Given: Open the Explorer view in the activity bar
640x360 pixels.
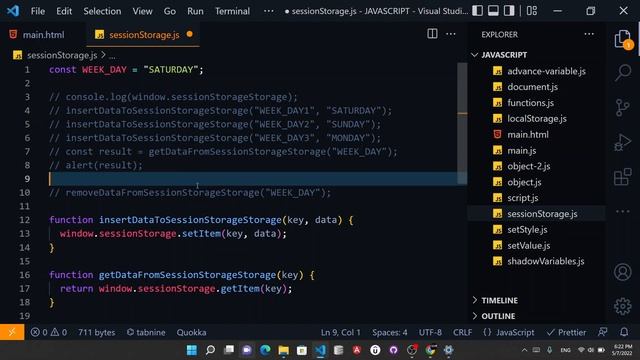Looking at the screenshot, I should coord(622,39).
